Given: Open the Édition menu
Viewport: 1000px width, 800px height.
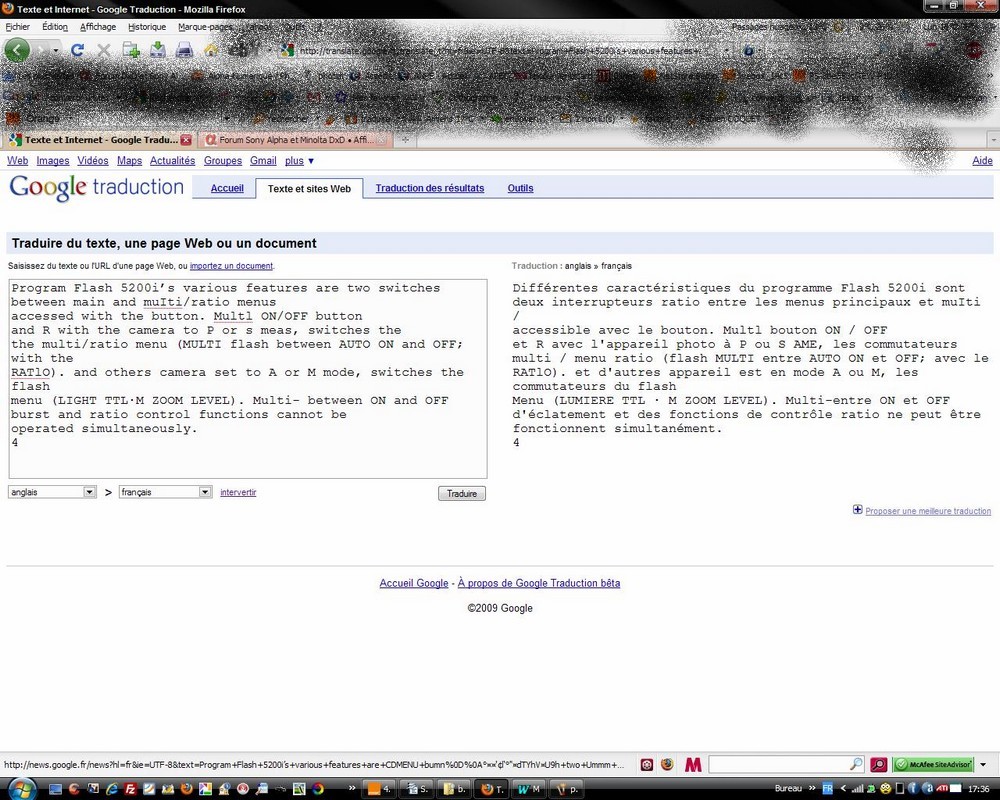Looking at the screenshot, I should 55,27.
